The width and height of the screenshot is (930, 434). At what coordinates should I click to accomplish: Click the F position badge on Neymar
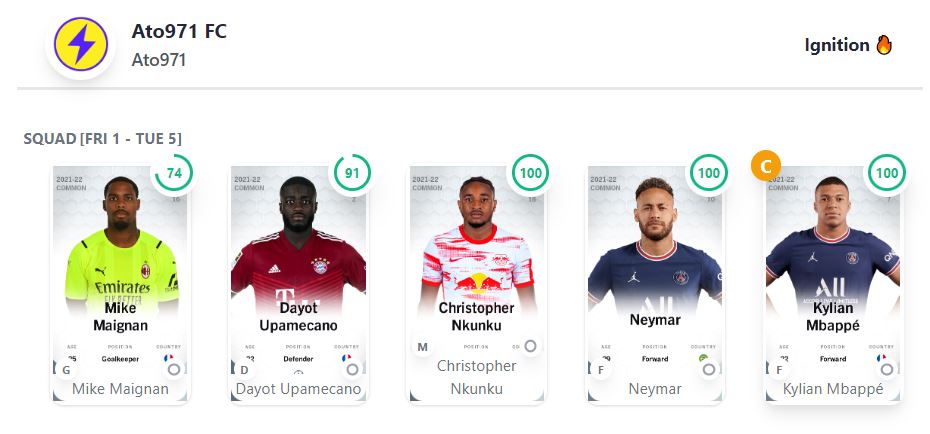click(602, 370)
